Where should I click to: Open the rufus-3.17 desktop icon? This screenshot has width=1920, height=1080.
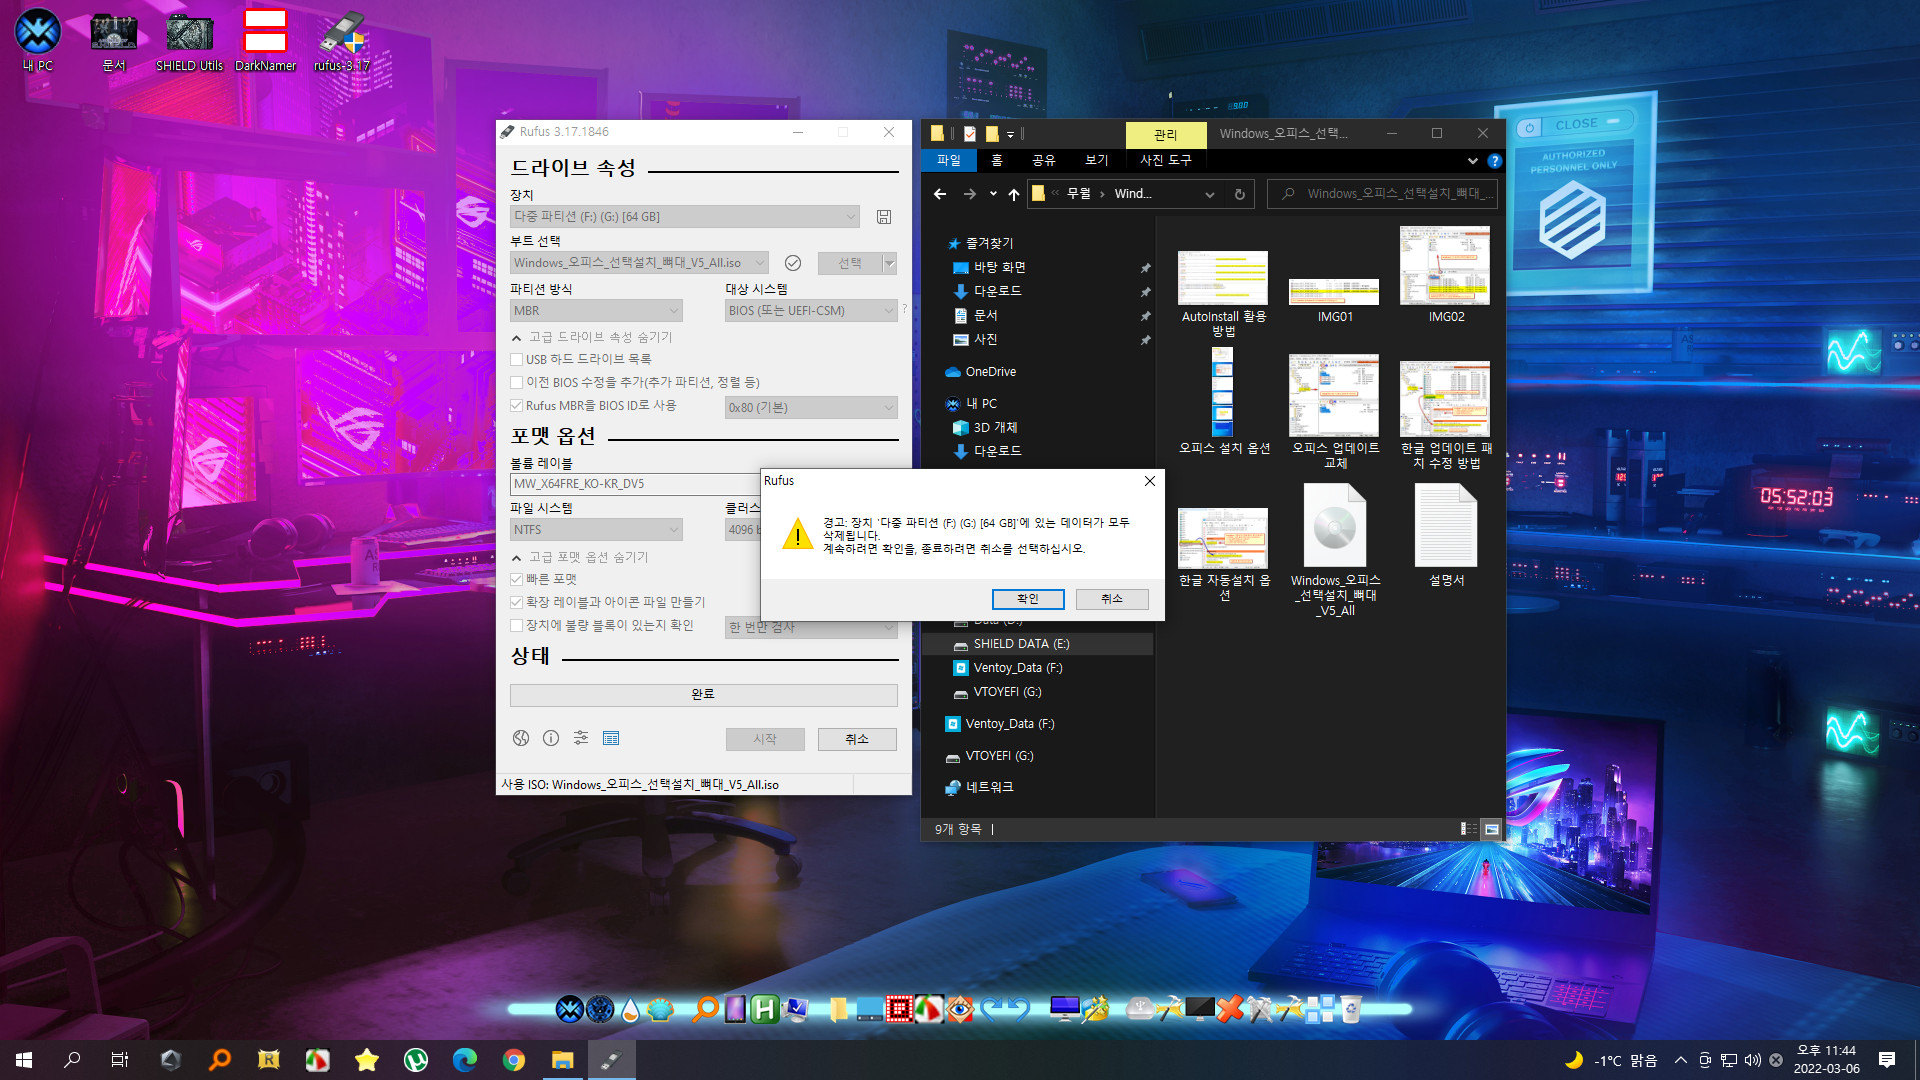(x=342, y=41)
